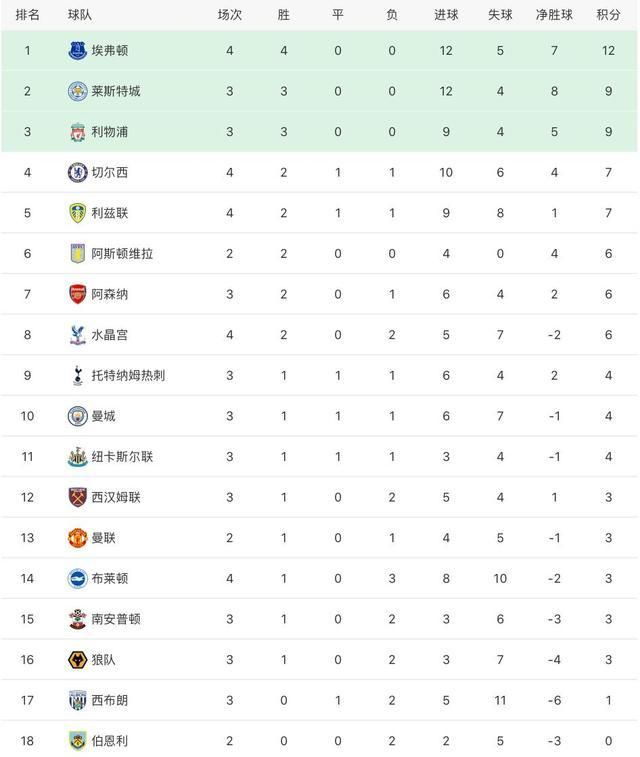The width and height of the screenshot is (640, 757).
Task: Click the Newcastle United crest
Action: [x=77, y=457]
